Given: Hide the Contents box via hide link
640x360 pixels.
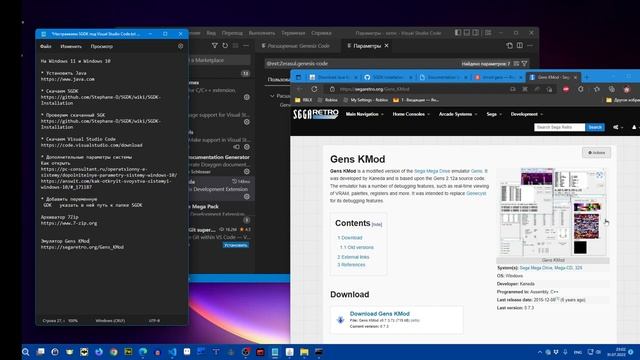Looking at the screenshot, I should coord(377,224).
